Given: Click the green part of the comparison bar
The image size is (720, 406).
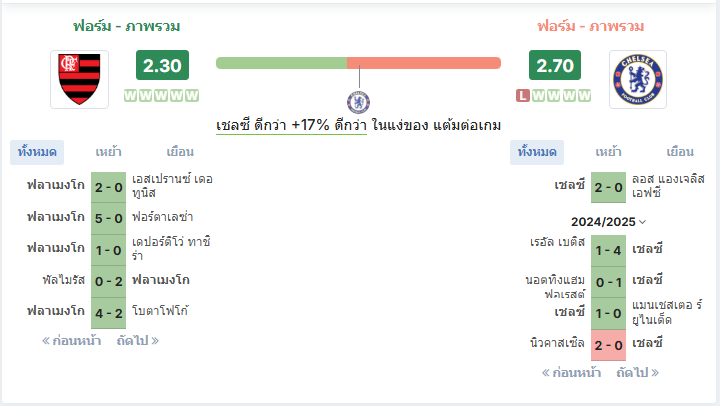Looking at the screenshot, I should click(x=281, y=63).
